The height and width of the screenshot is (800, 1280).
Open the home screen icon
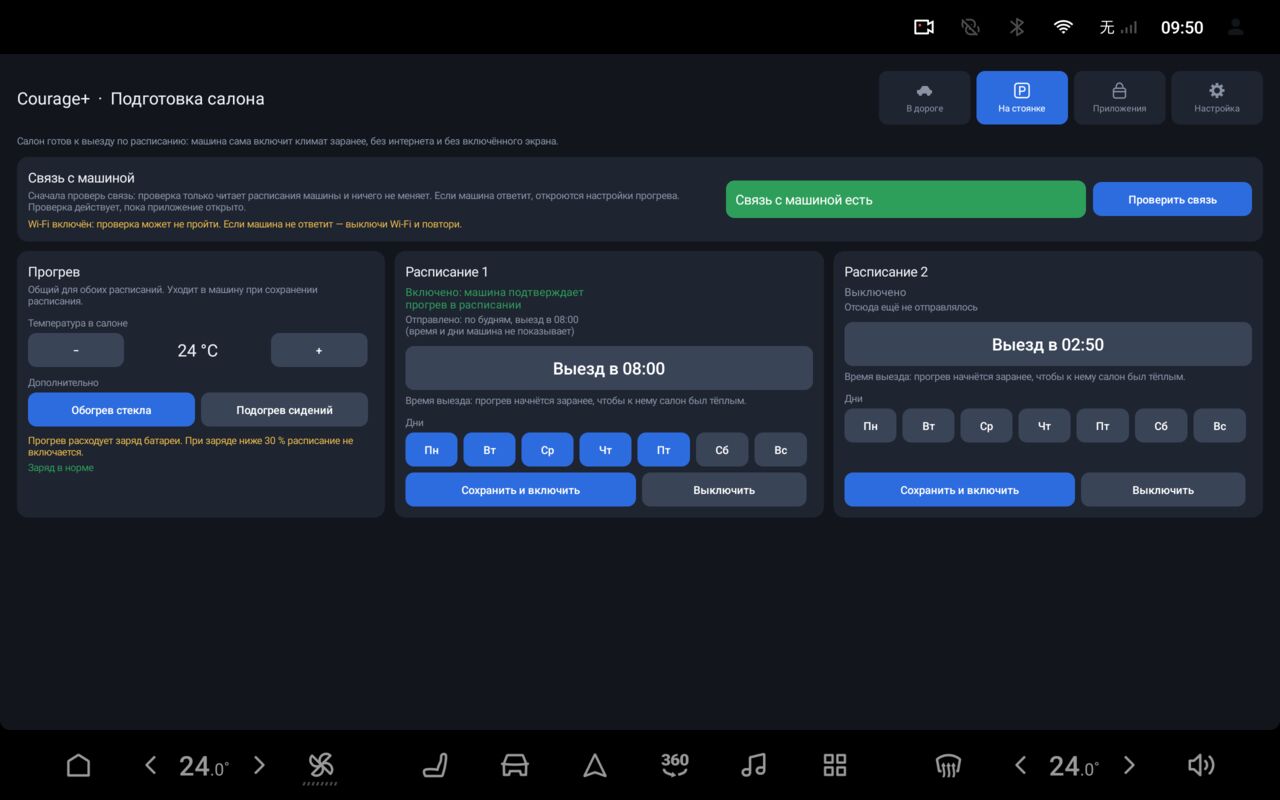click(78, 766)
